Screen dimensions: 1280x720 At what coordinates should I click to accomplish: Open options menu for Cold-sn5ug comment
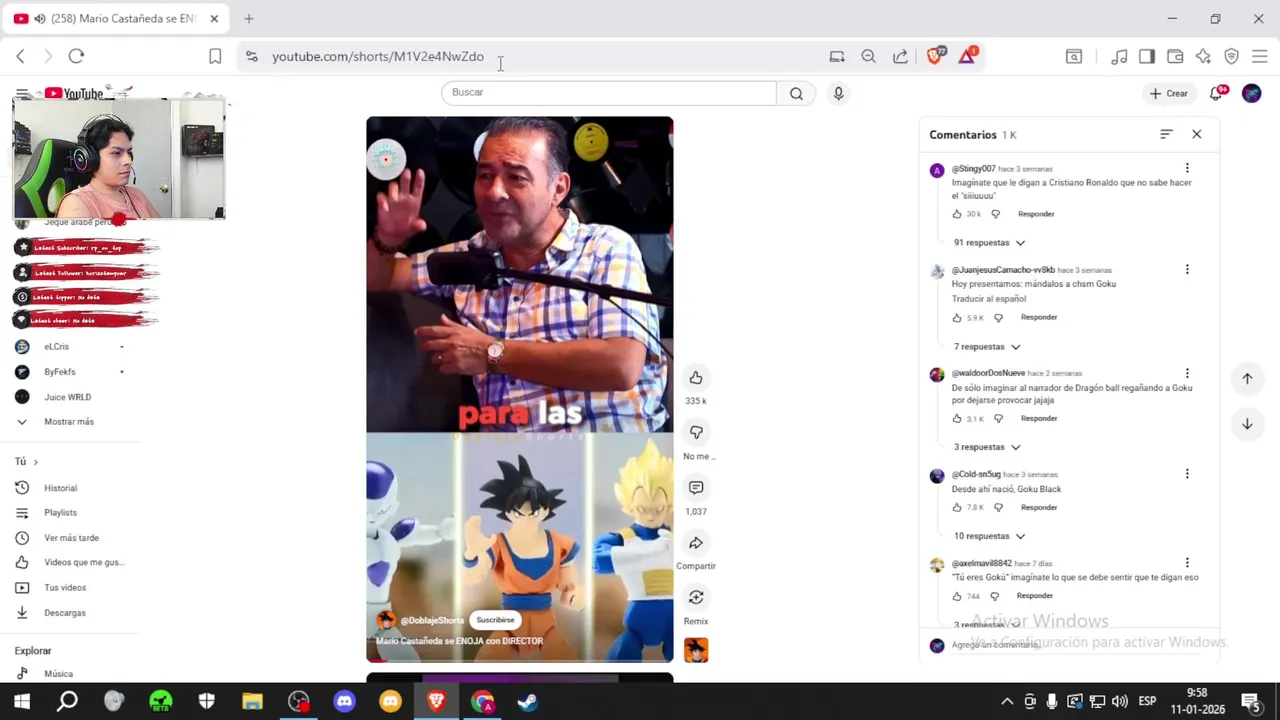click(x=1187, y=474)
